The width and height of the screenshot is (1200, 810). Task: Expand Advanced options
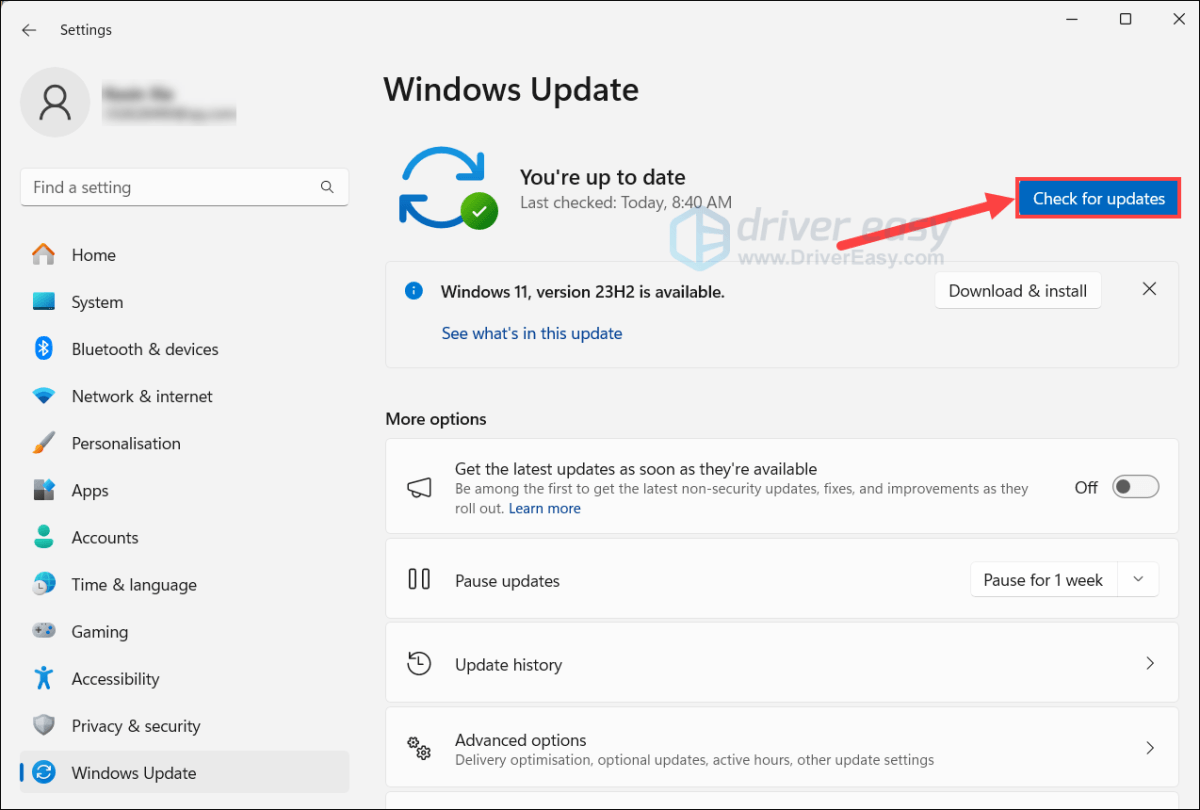tap(1149, 748)
